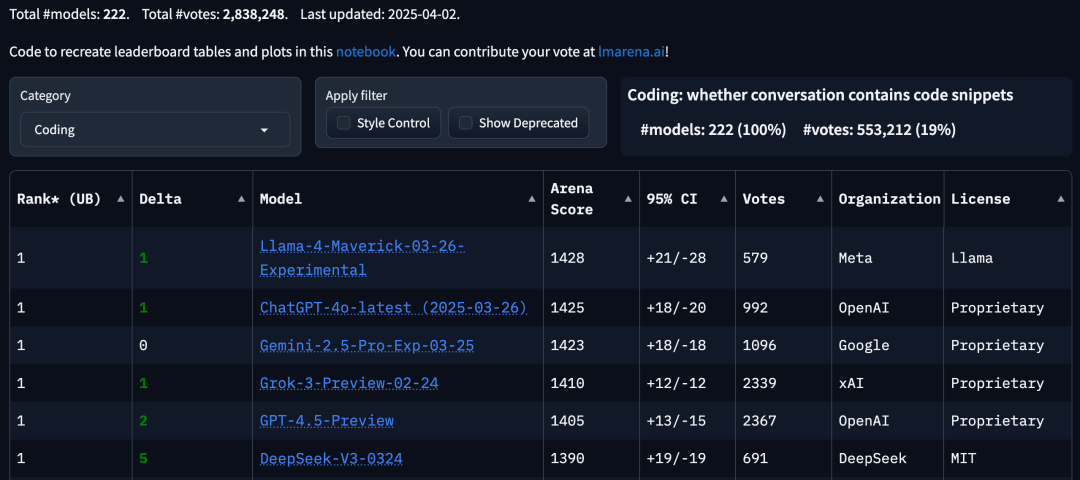Click the DeepSeek organization cell
Image resolution: width=1080 pixels, height=480 pixels.
(887, 459)
